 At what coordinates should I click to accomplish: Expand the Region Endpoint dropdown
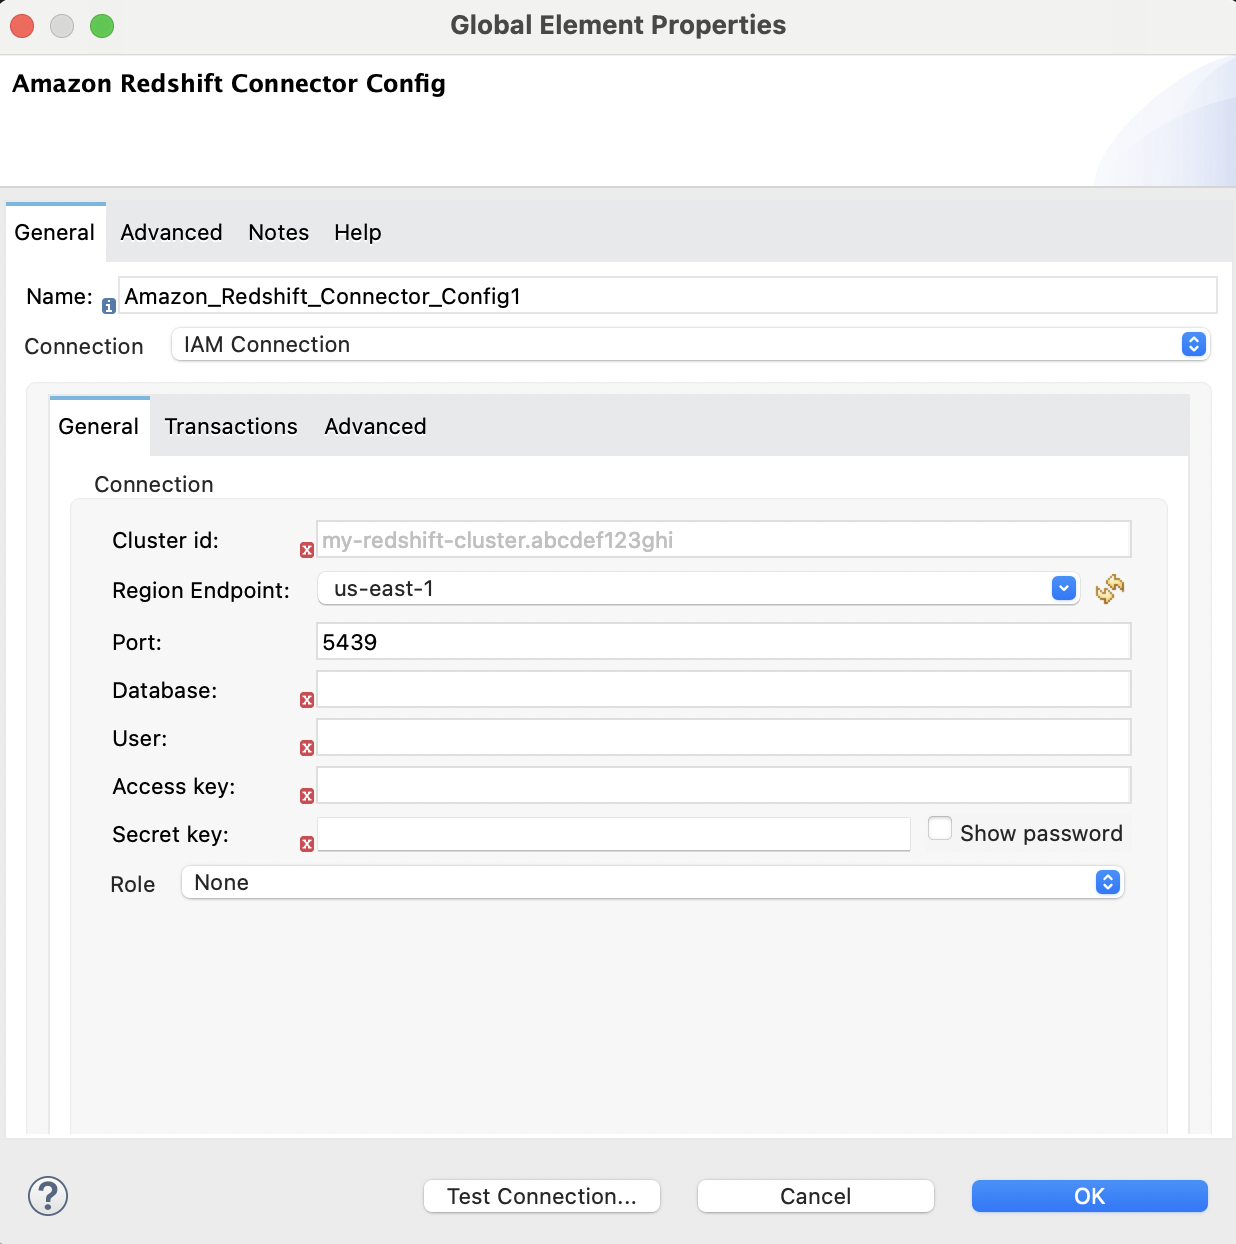(1064, 589)
